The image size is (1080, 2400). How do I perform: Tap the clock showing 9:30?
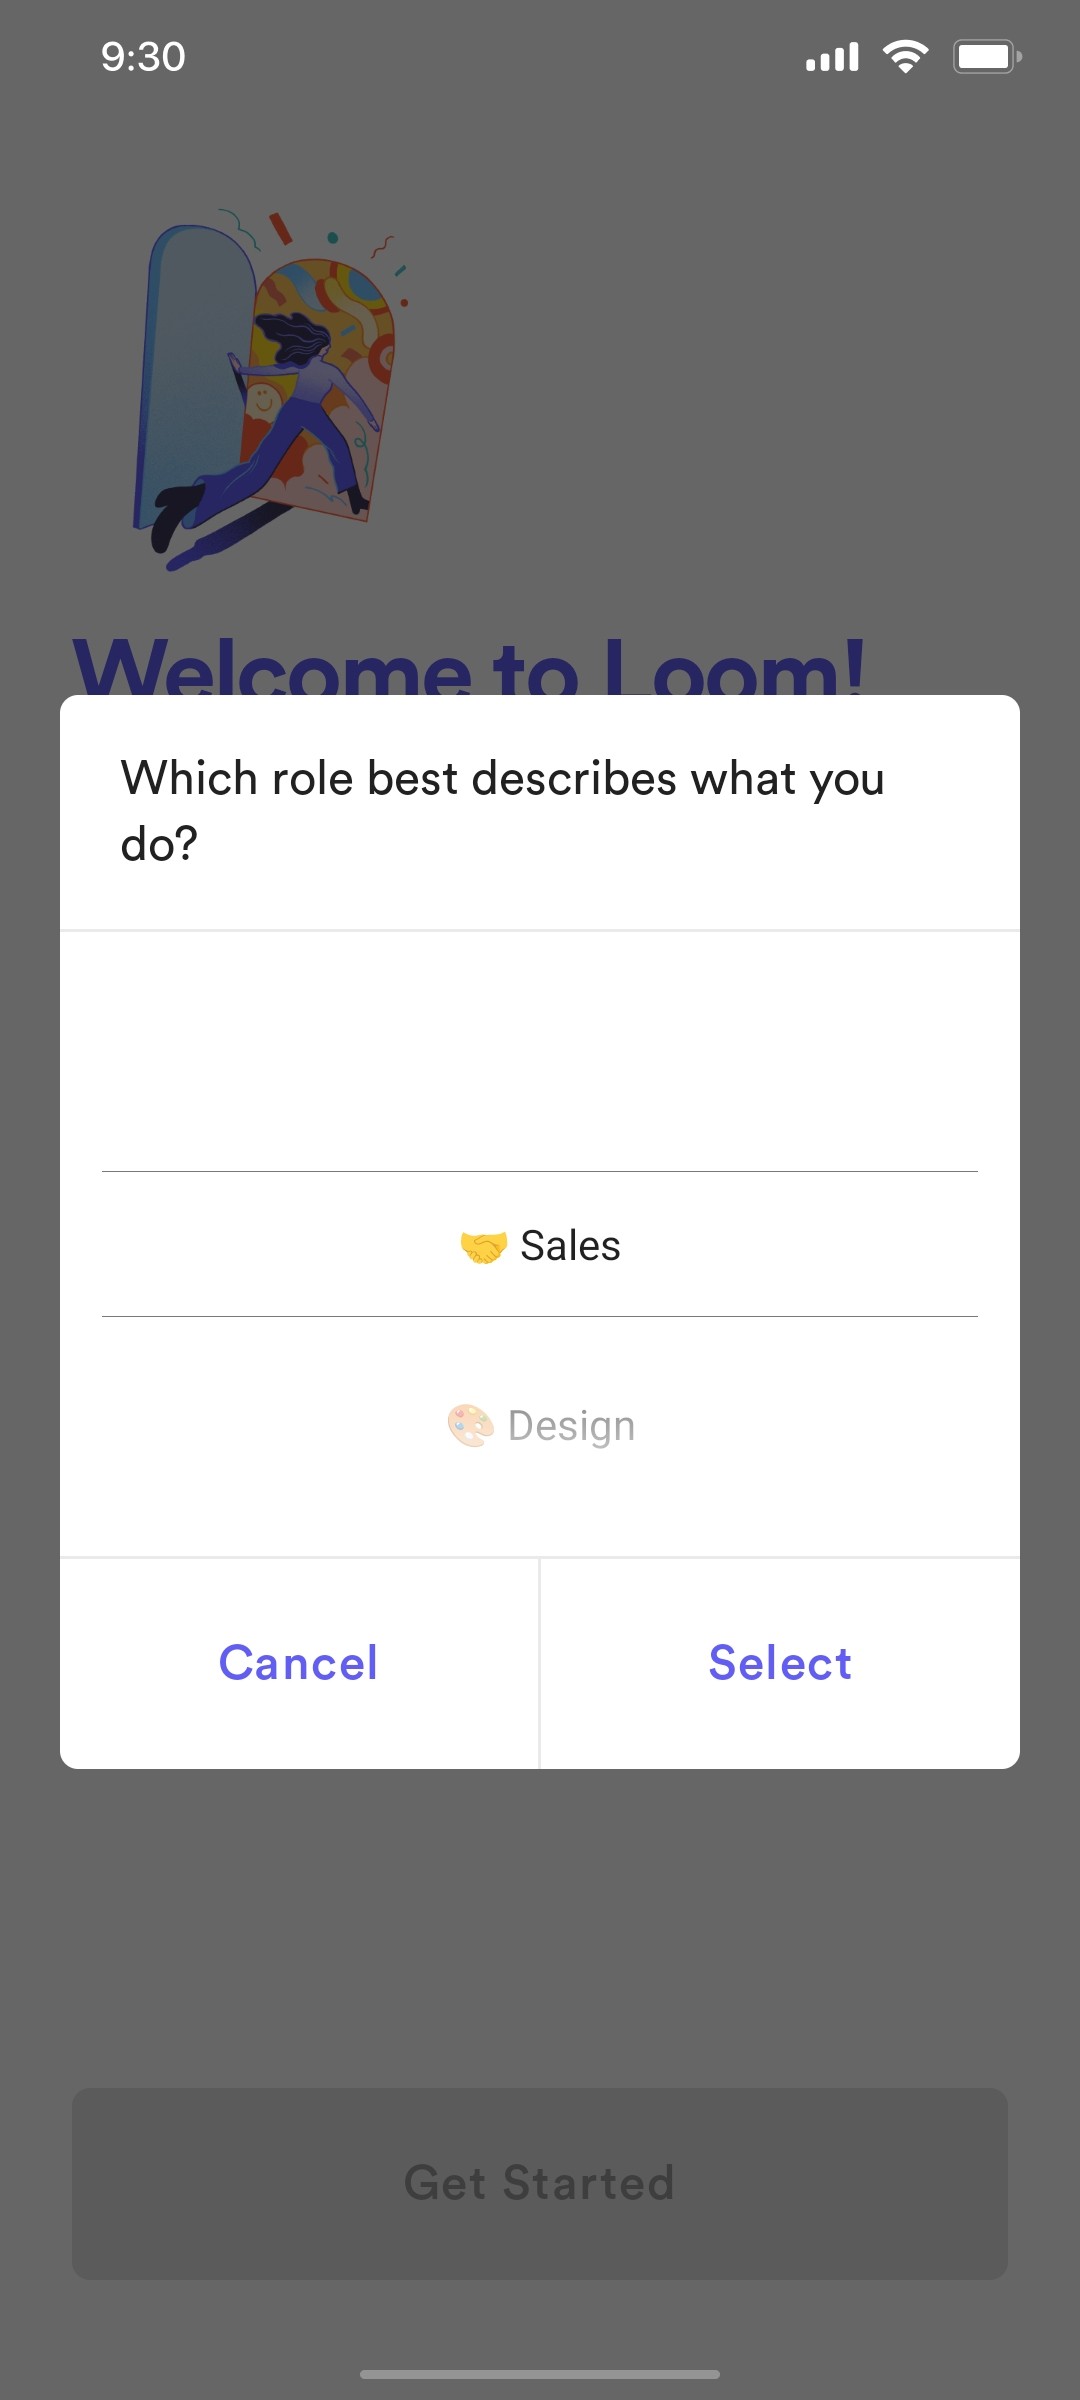(x=141, y=57)
